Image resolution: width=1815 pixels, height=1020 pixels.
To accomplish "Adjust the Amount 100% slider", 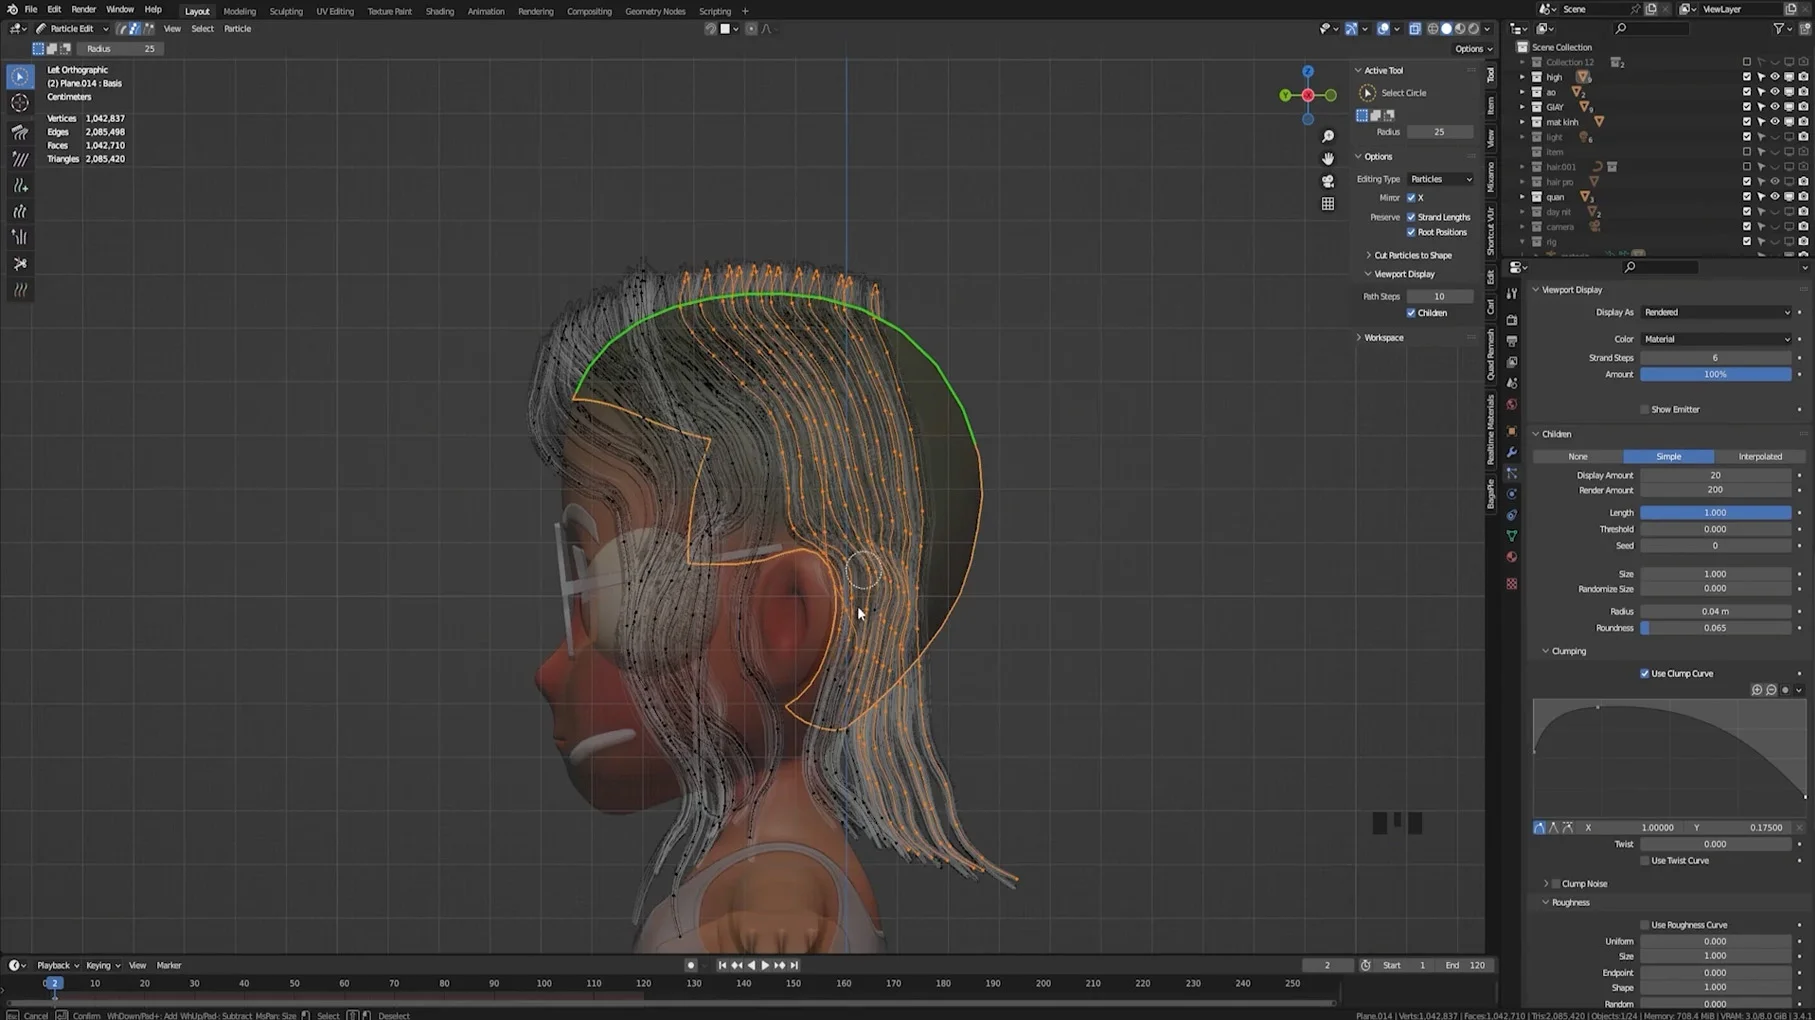I will click(x=1716, y=374).
